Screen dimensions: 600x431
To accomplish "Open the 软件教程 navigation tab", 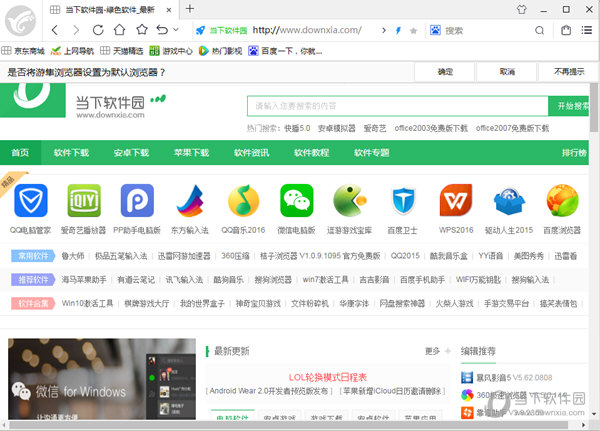I will [311, 153].
